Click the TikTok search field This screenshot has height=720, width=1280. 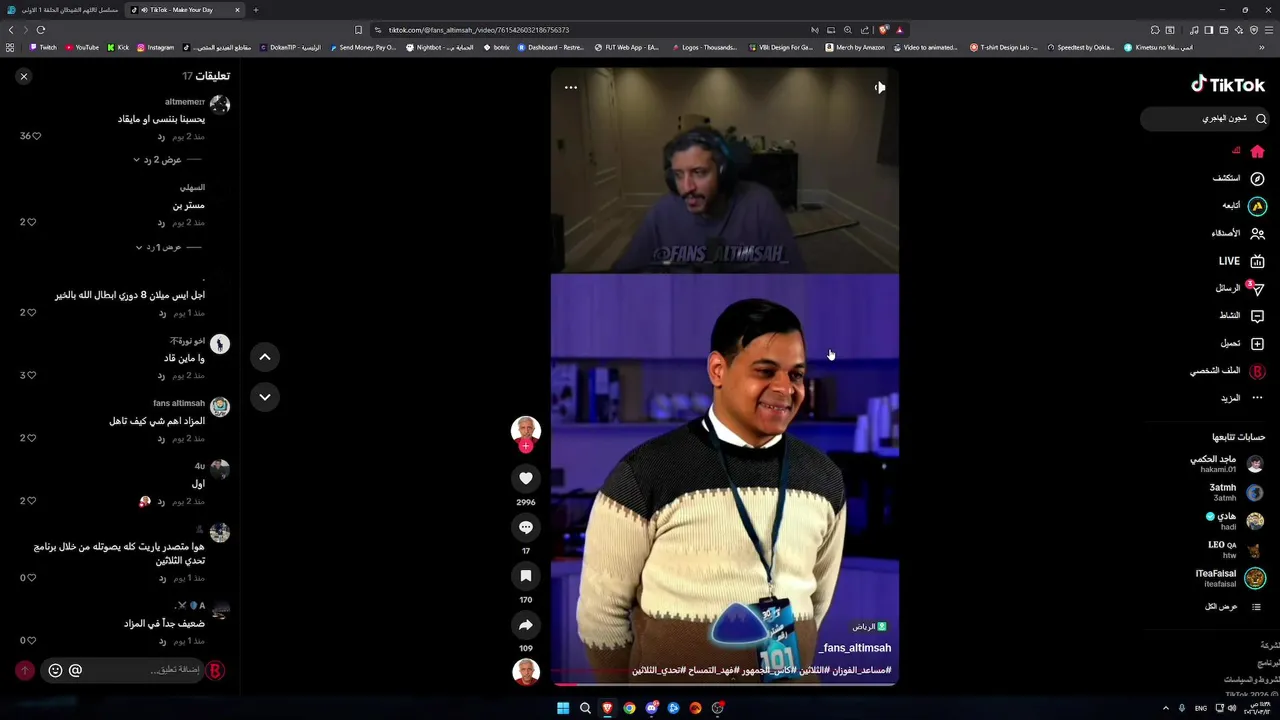tap(1204, 119)
